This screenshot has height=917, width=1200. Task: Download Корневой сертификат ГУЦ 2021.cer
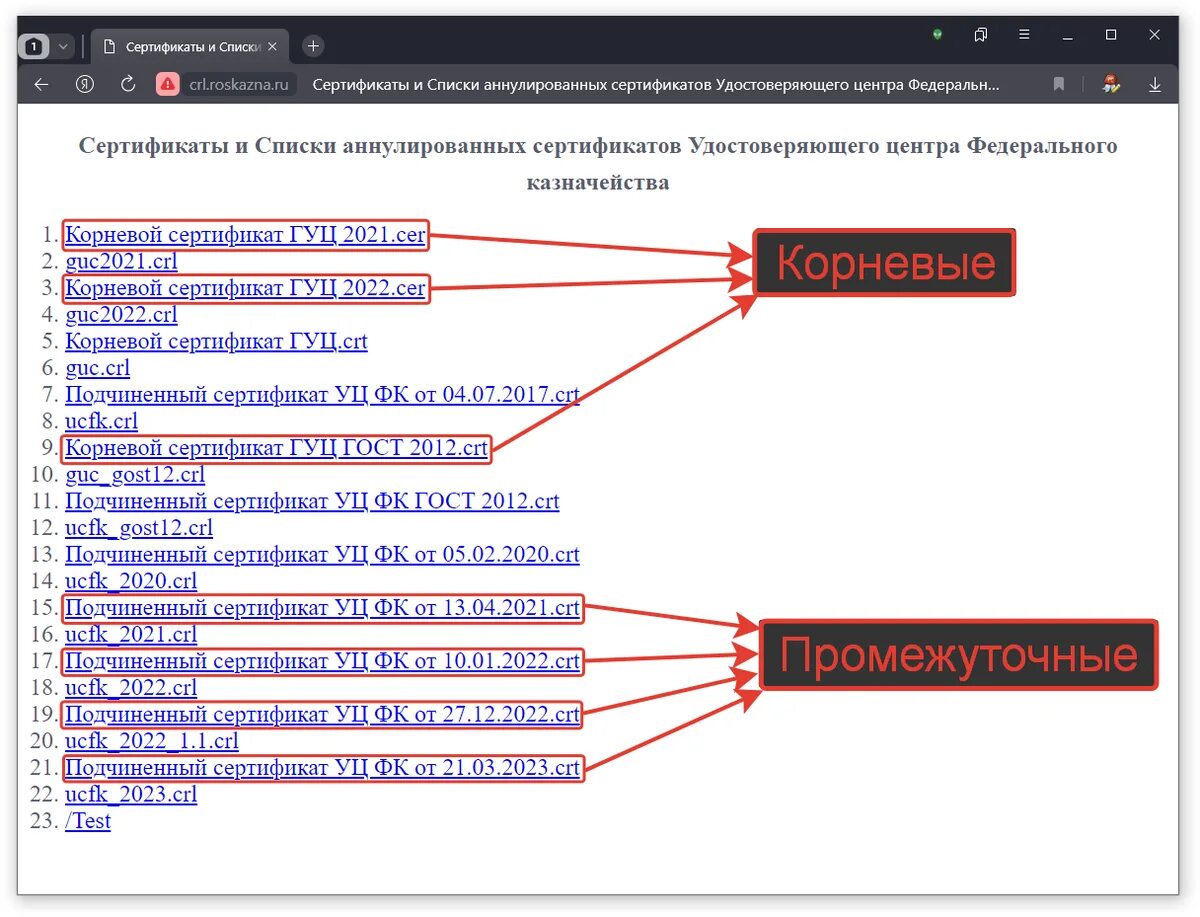[x=245, y=235]
